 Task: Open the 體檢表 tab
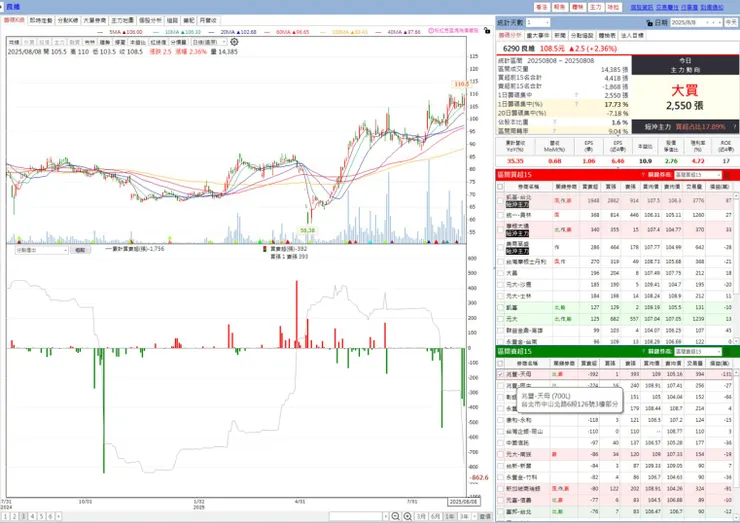pyautogui.click(x=607, y=35)
